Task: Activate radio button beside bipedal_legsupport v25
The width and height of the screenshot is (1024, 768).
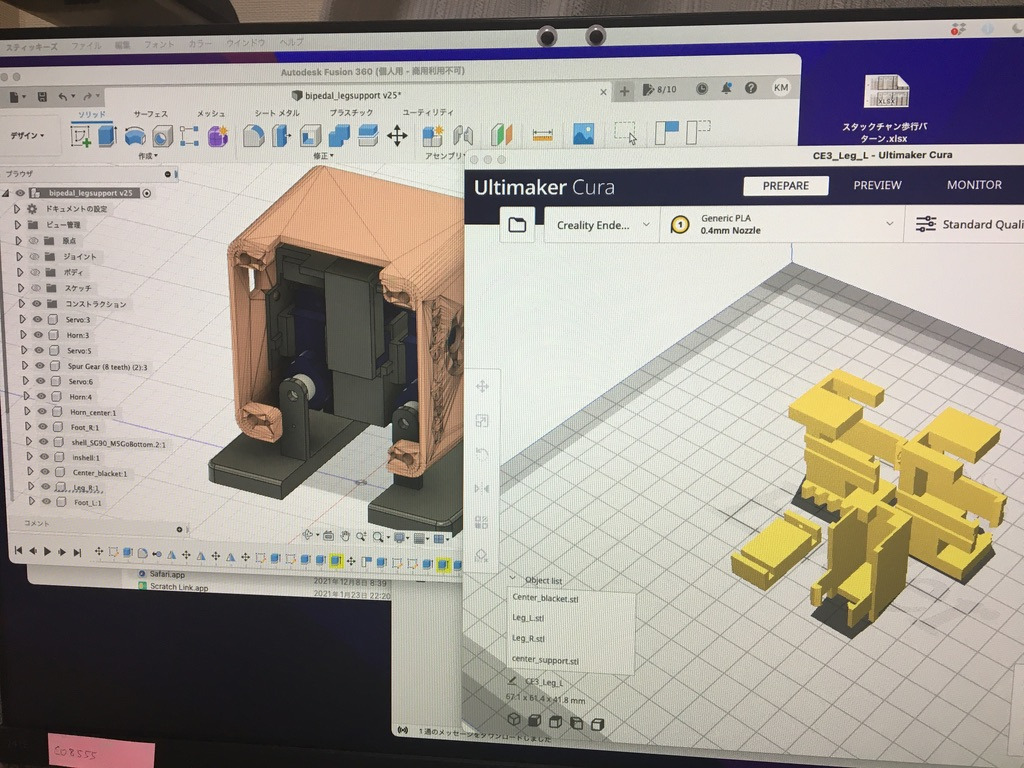Action: pos(147,193)
